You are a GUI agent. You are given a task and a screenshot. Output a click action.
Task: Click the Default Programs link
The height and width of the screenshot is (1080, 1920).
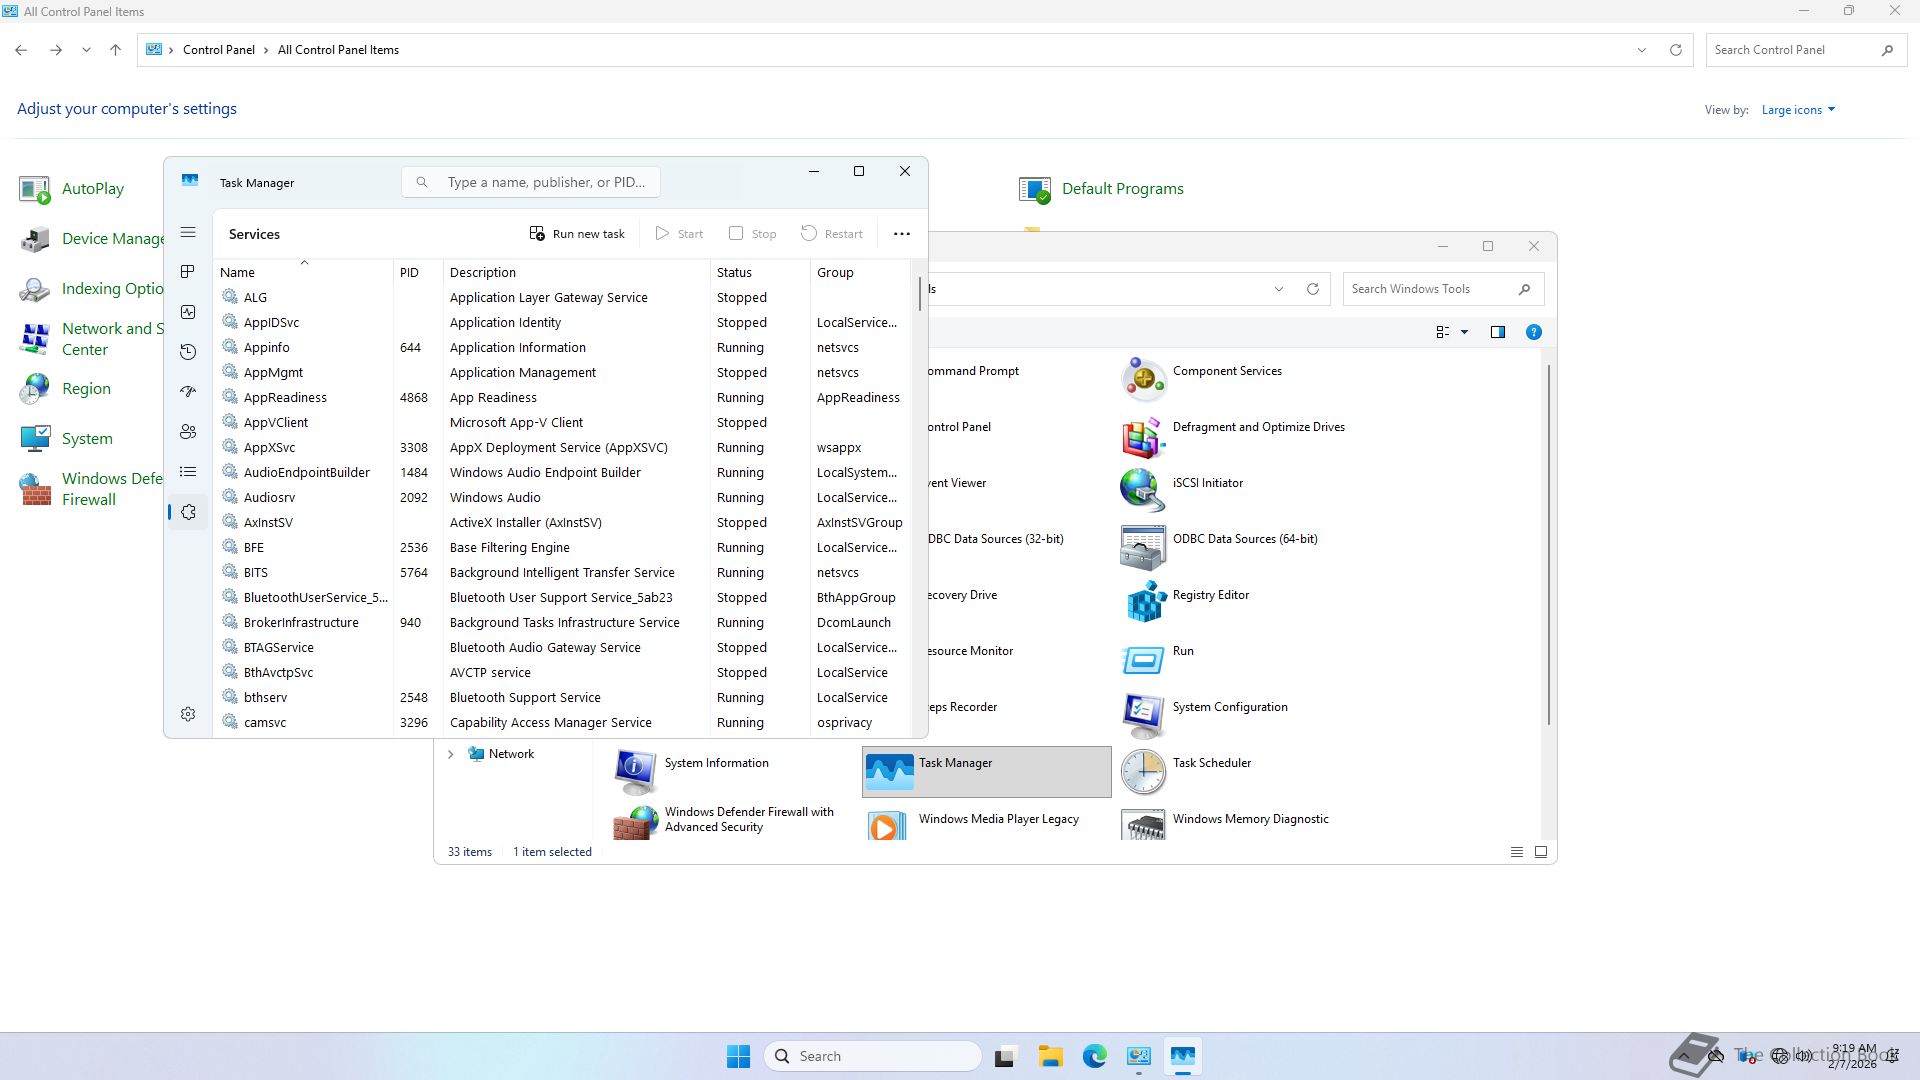[1122, 189]
